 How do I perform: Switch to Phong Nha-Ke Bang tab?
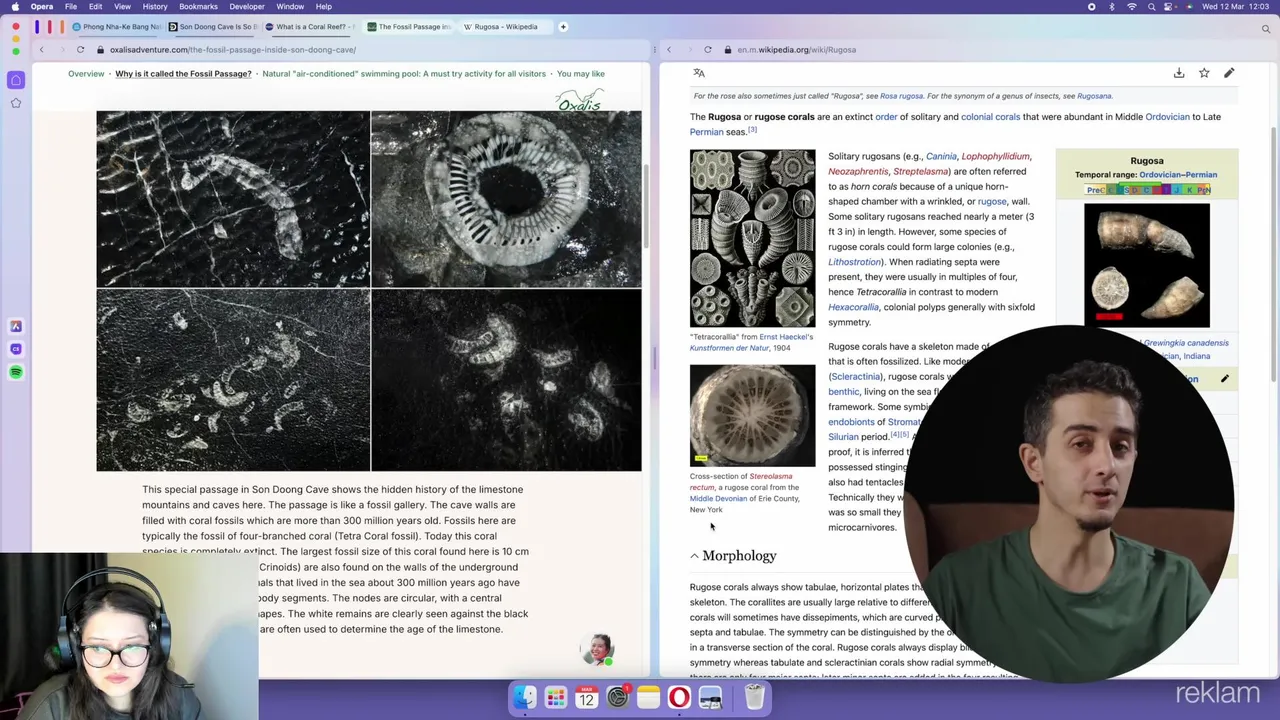pos(116,27)
